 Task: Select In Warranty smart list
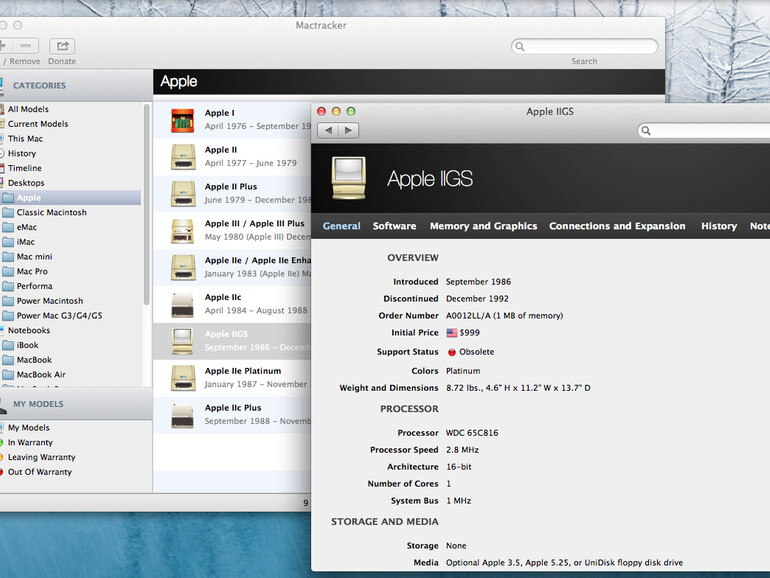[x=30, y=442]
